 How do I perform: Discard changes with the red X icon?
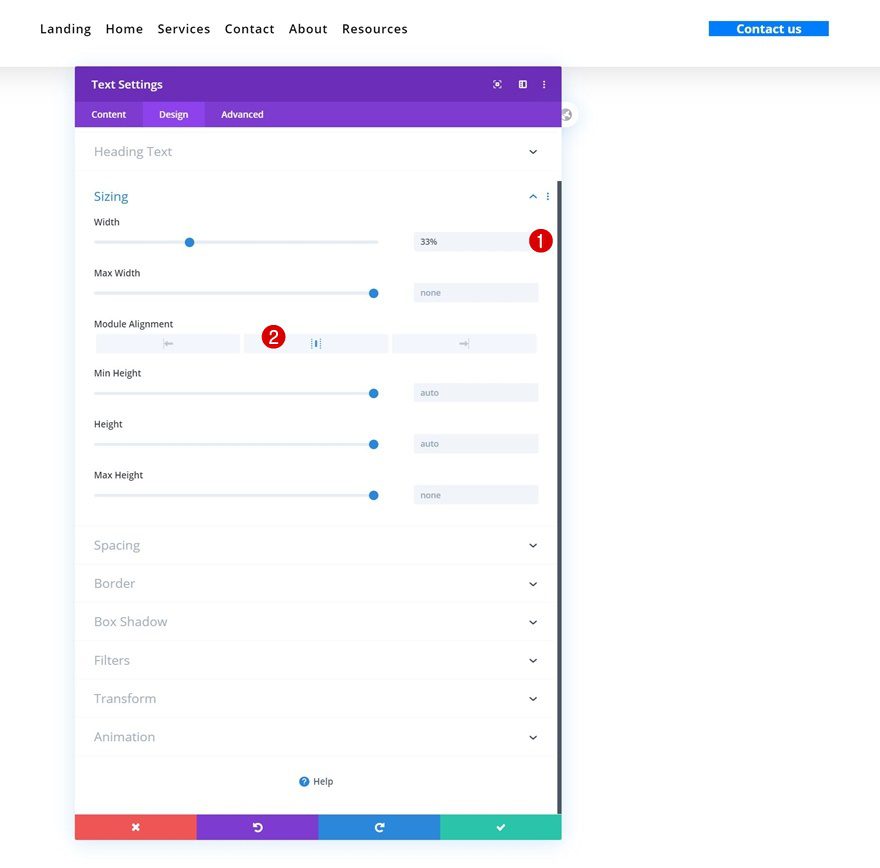click(135, 827)
